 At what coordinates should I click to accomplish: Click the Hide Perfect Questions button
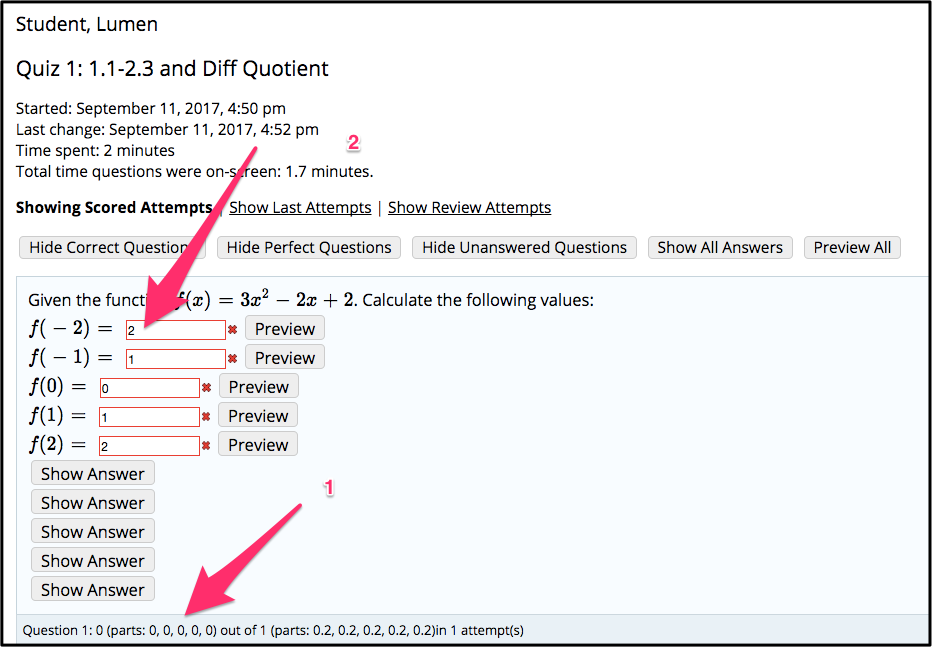308,247
